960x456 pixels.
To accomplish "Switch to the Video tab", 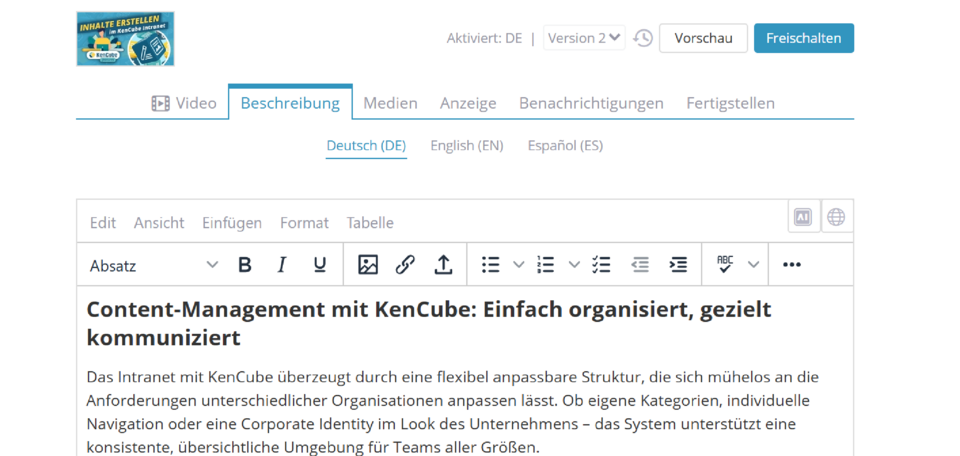I will (x=184, y=103).
